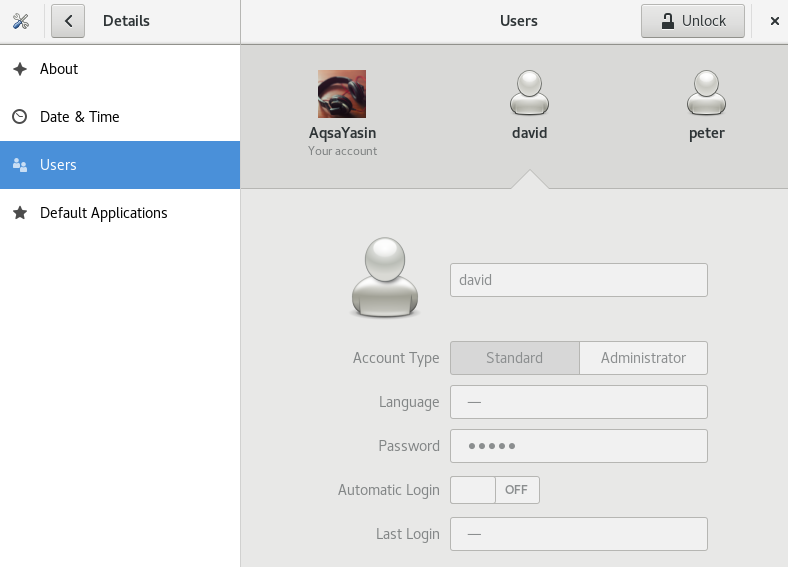Viewport: 788px width, 567px height.
Task: Click the 'Account Type' label
Action: pyautogui.click(x=396, y=358)
